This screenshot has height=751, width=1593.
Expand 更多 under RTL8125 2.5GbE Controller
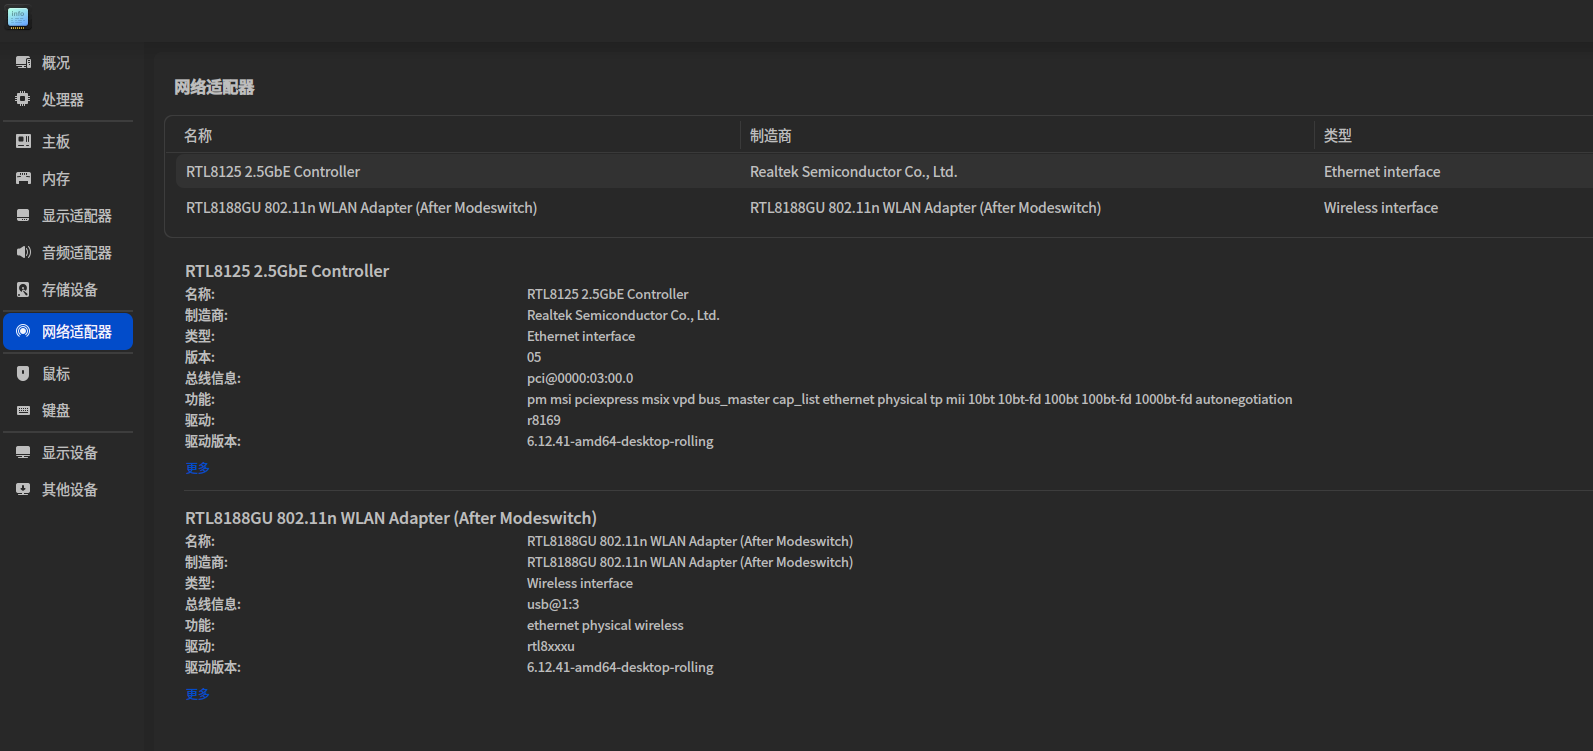[x=197, y=468]
